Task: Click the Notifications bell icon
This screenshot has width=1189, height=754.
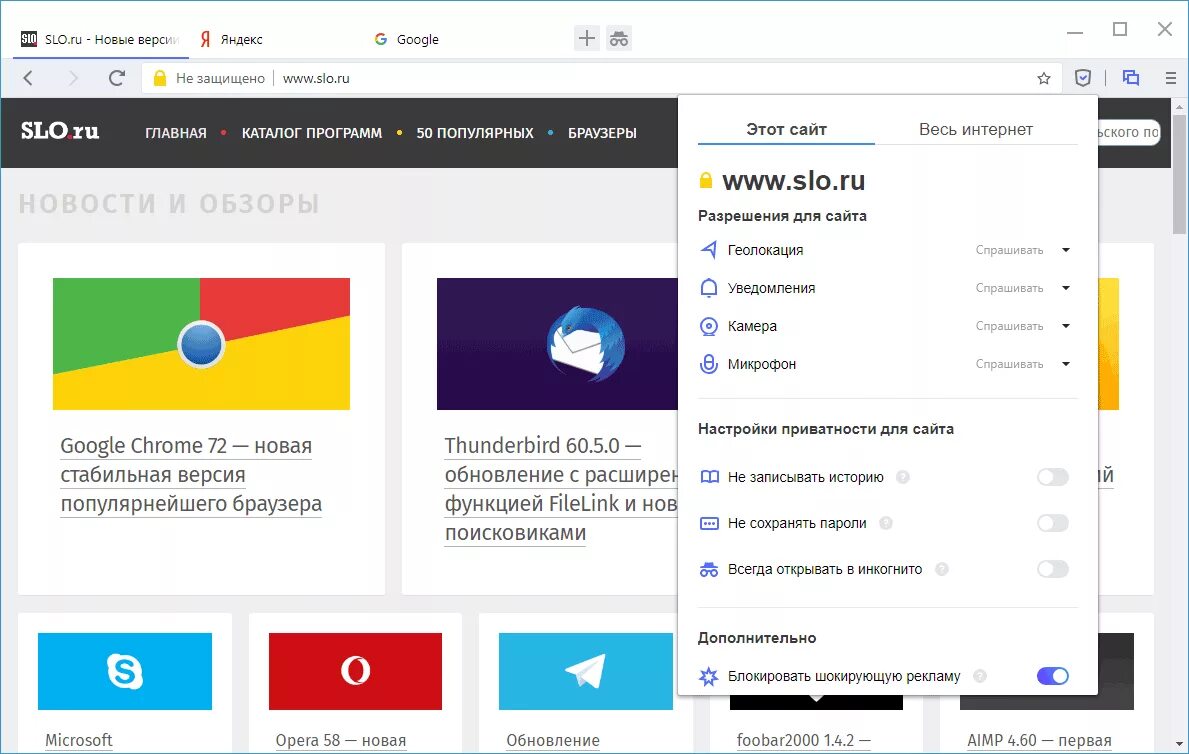Action: pos(708,287)
